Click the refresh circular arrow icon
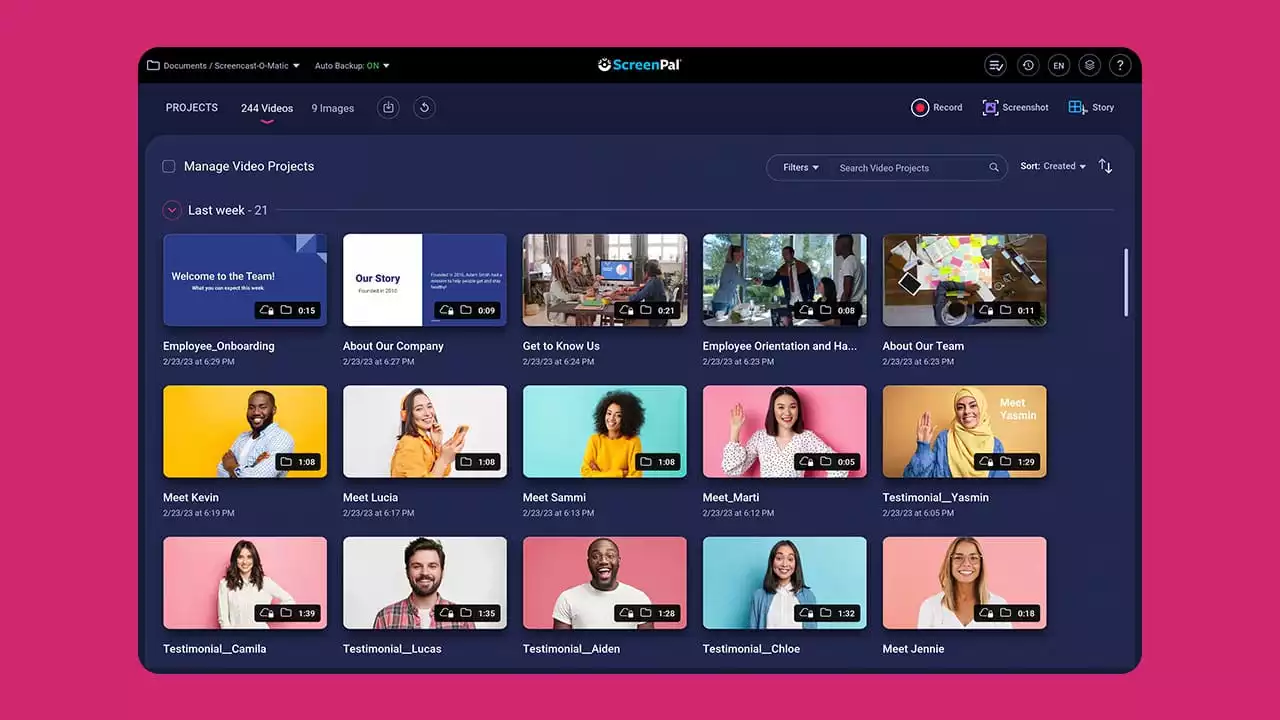 click(424, 108)
